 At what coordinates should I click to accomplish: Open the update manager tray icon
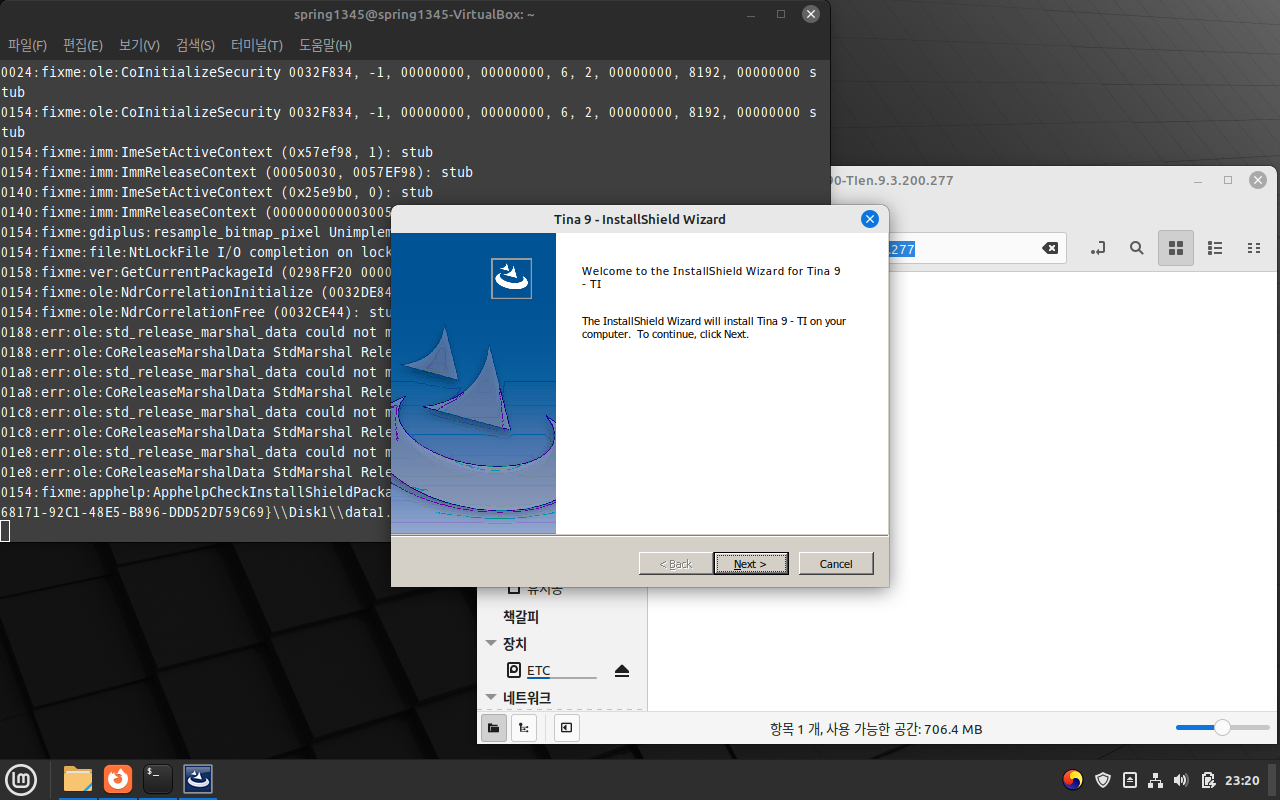(x=1130, y=780)
